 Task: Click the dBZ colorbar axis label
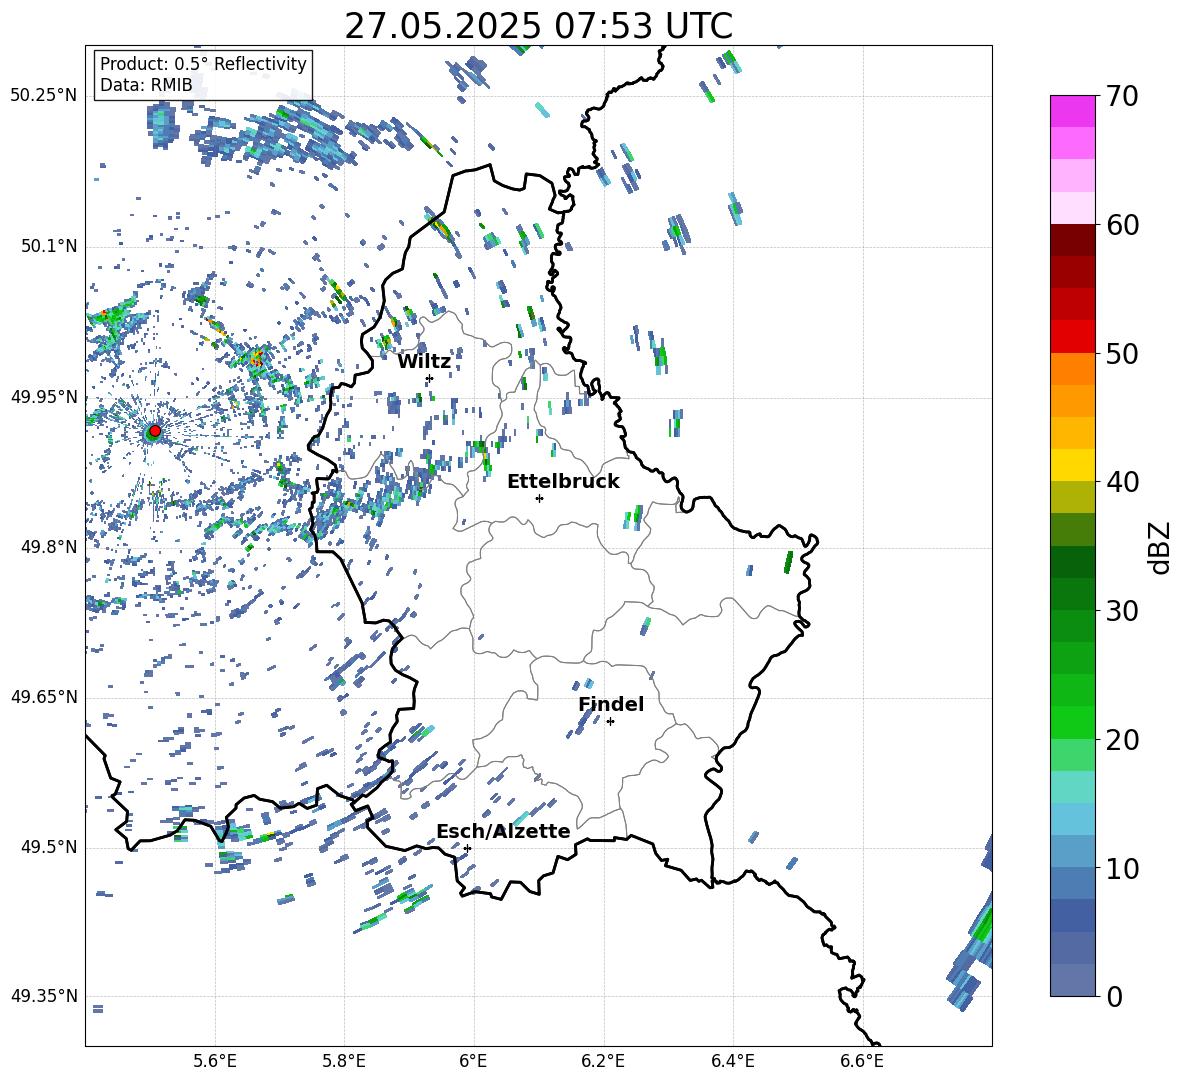pyautogui.click(x=1161, y=547)
